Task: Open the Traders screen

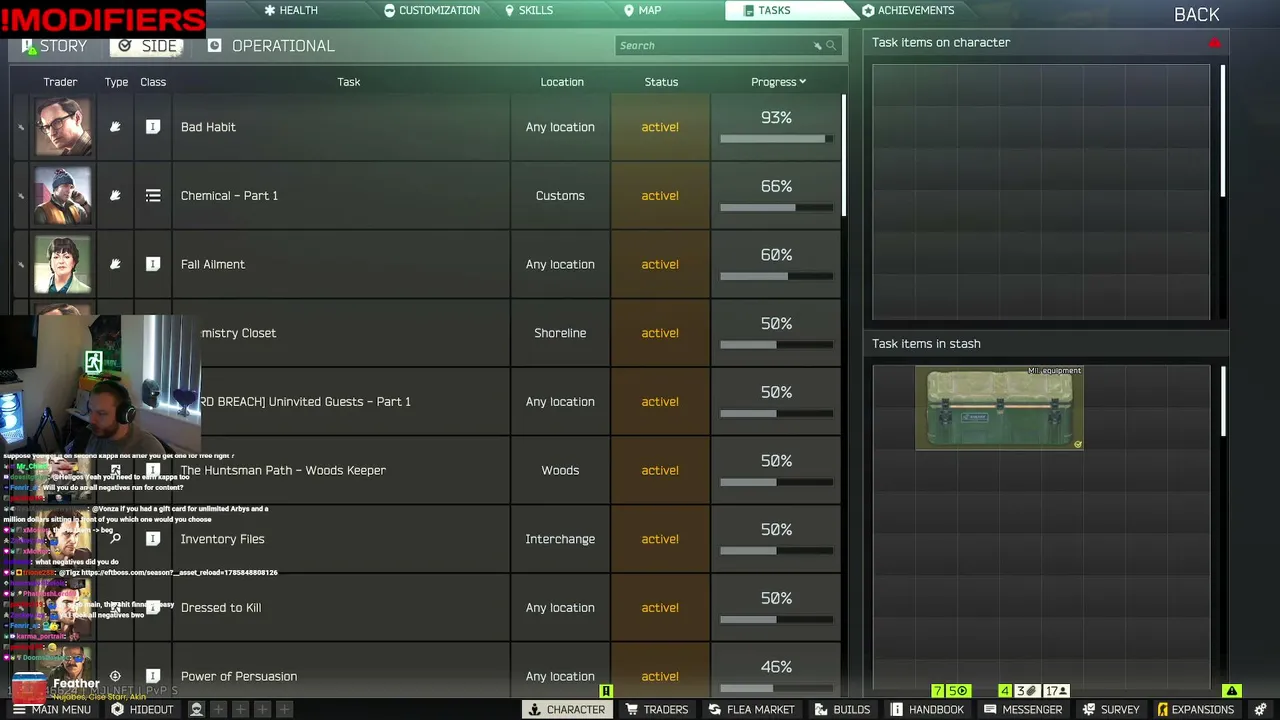Action: (x=656, y=709)
